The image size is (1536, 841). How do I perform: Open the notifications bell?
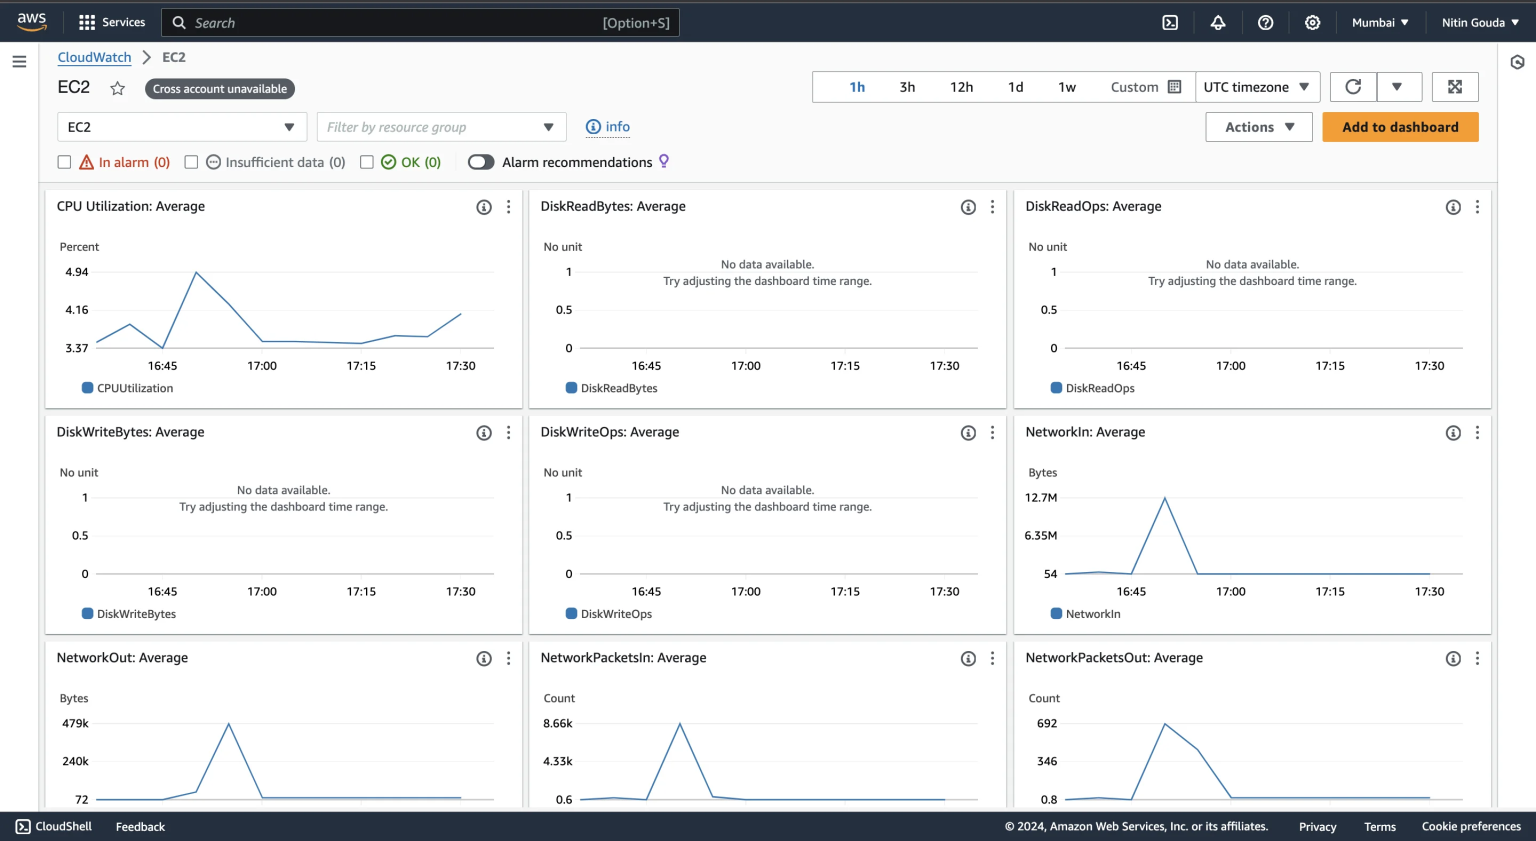[1217, 21]
